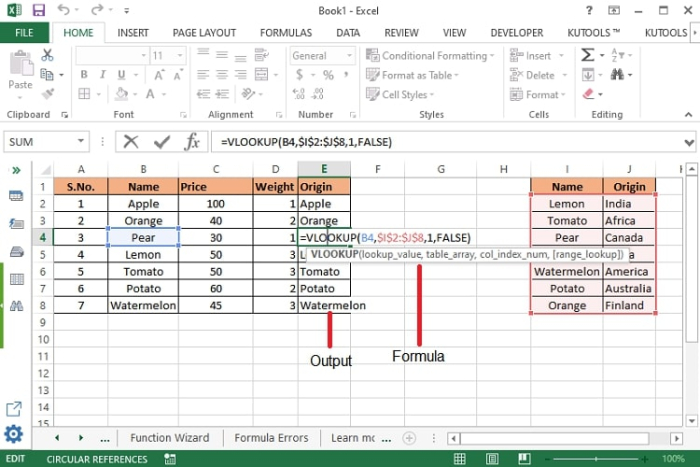Toggle Italic formatting
The height and width of the screenshot is (467, 700).
point(103,75)
